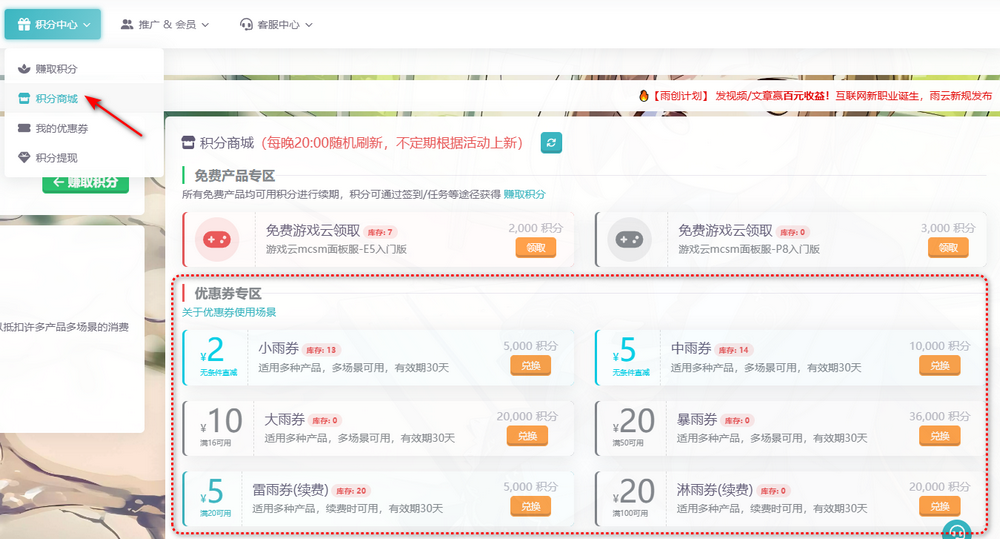Image resolution: width=1000 pixels, height=539 pixels.
Task: Click the gray gamepad icon for P8入门版
Action: pos(629,239)
